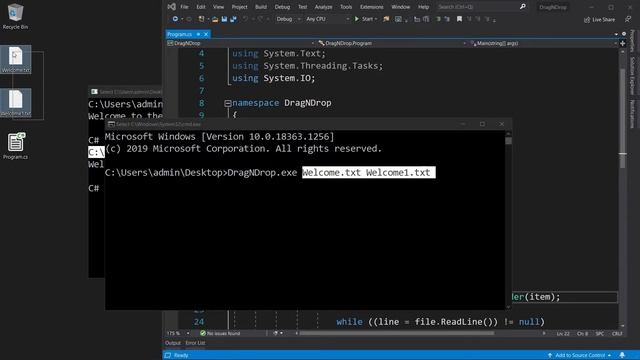
Task: Pin the Program.cs tab
Action: (x=198, y=34)
